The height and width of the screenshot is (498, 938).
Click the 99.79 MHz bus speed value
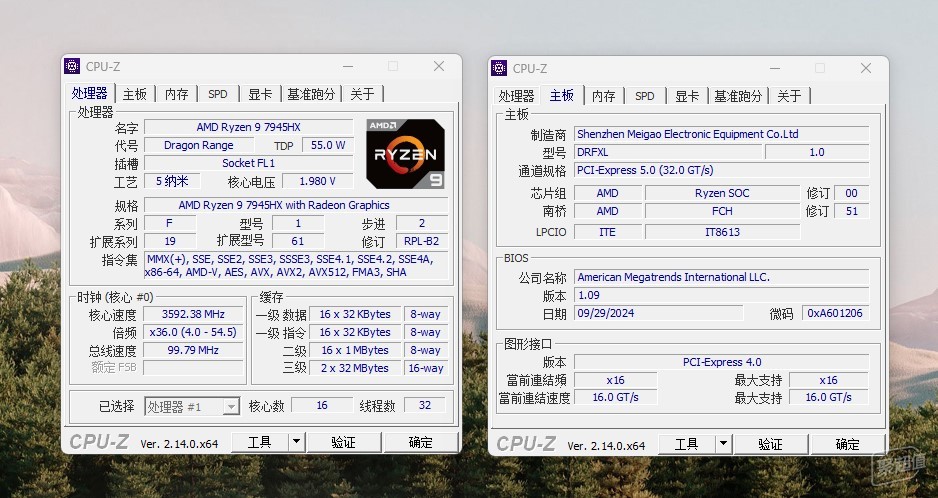point(193,350)
